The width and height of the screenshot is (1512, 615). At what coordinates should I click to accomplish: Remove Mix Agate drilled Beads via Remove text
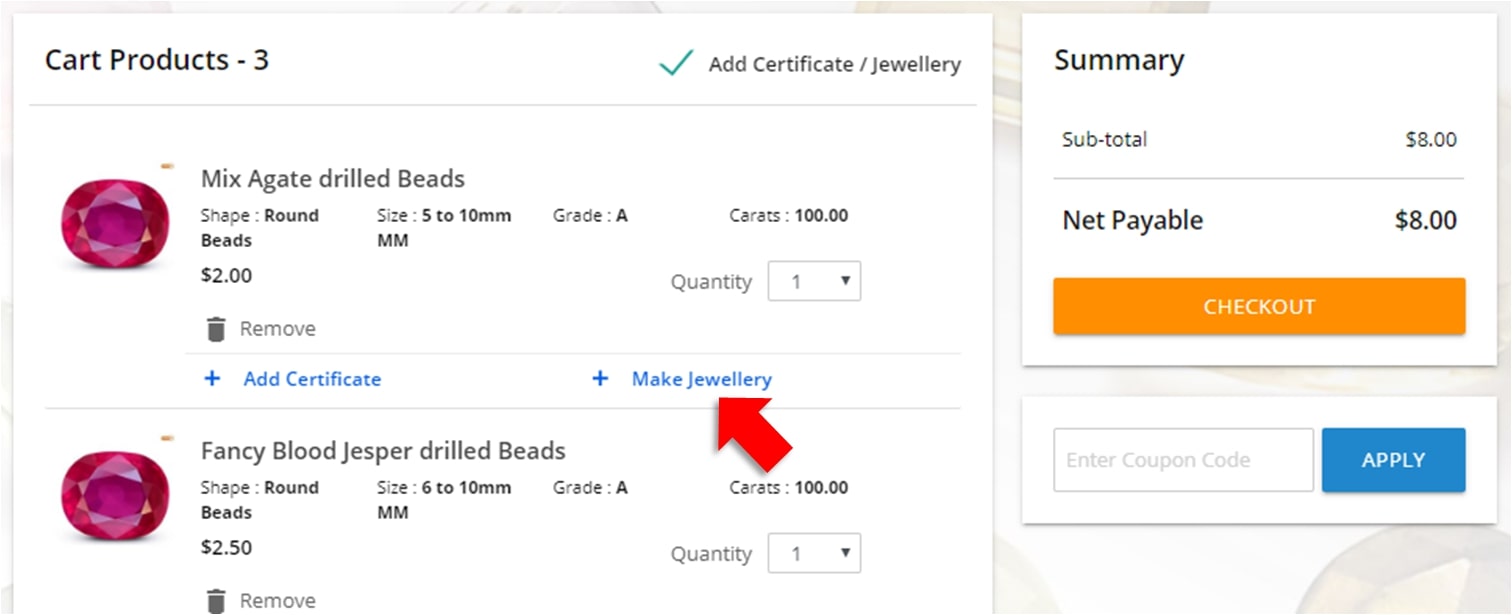[278, 329]
